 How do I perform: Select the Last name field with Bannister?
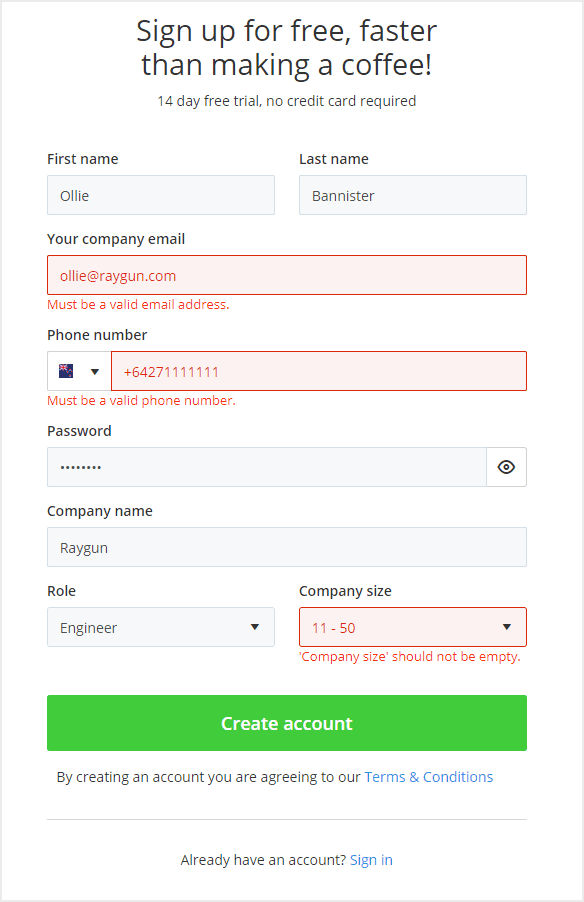413,195
